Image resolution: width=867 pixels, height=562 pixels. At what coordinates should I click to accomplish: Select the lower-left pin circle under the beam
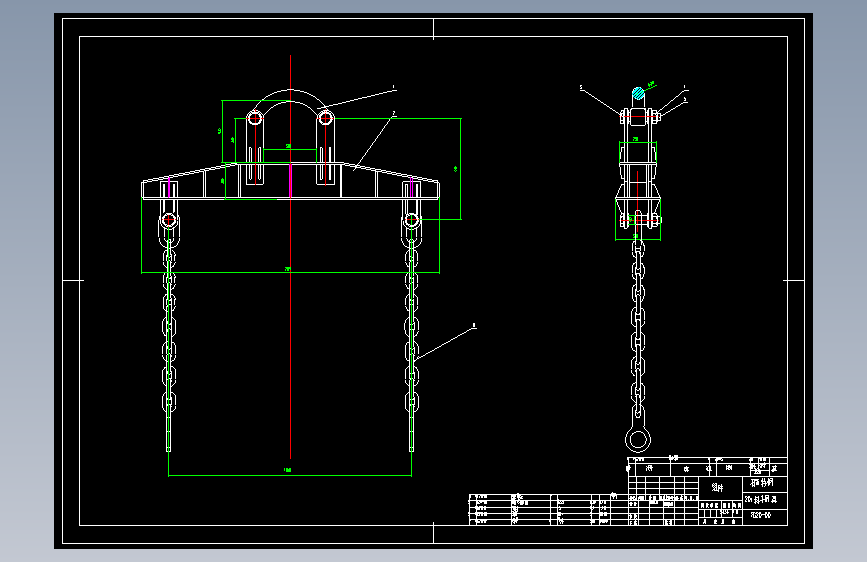(x=169, y=220)
